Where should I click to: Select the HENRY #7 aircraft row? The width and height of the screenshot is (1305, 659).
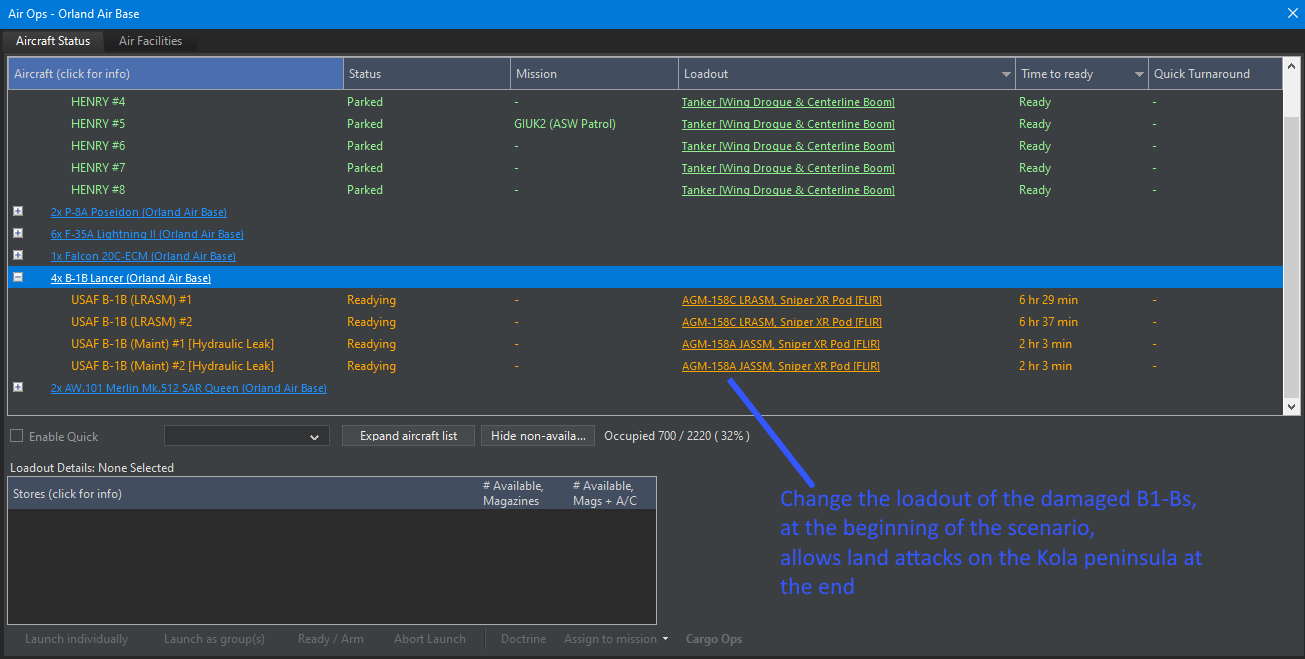click(645, 168)
